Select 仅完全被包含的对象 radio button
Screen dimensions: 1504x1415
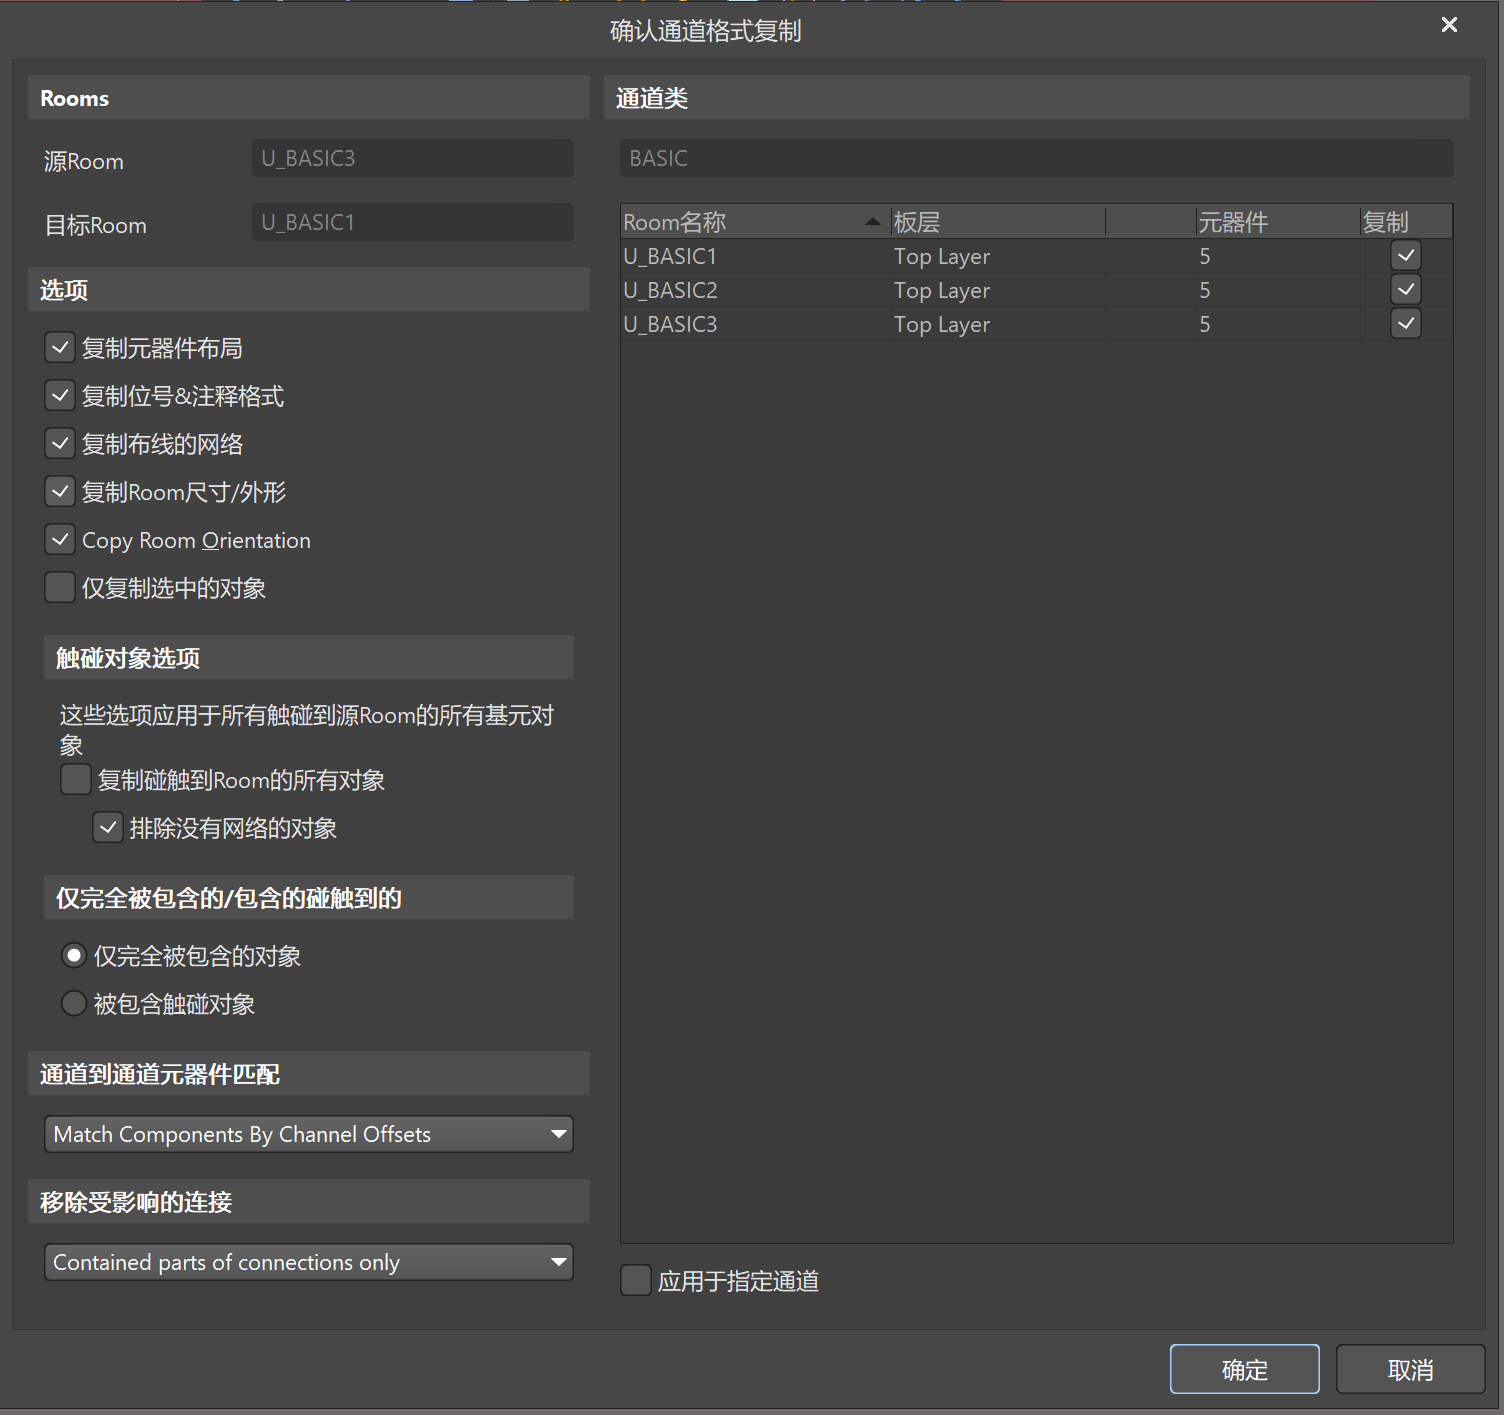pos(74,956)
